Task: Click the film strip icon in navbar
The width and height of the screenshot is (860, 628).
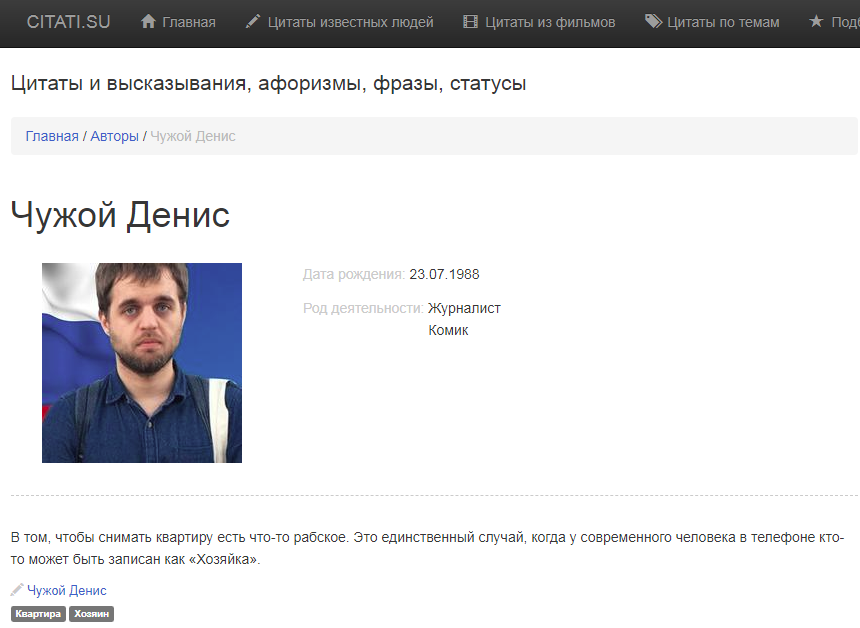Action: click(470, 21)
